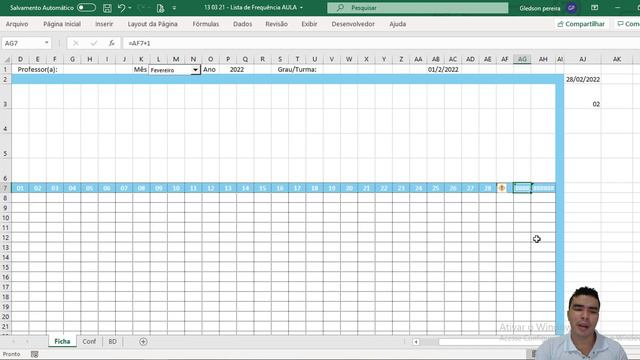Click the macro recording icon in status bar

point(35,354)
